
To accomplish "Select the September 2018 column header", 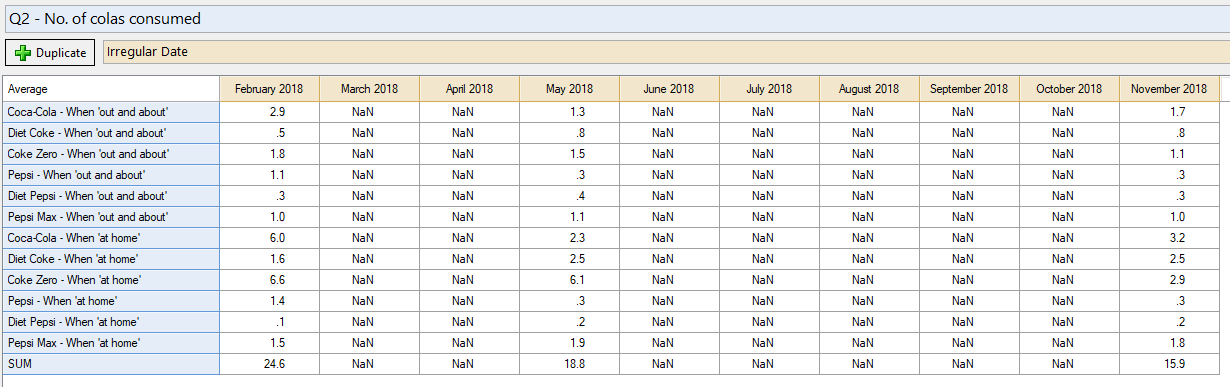I will point(969,89).
